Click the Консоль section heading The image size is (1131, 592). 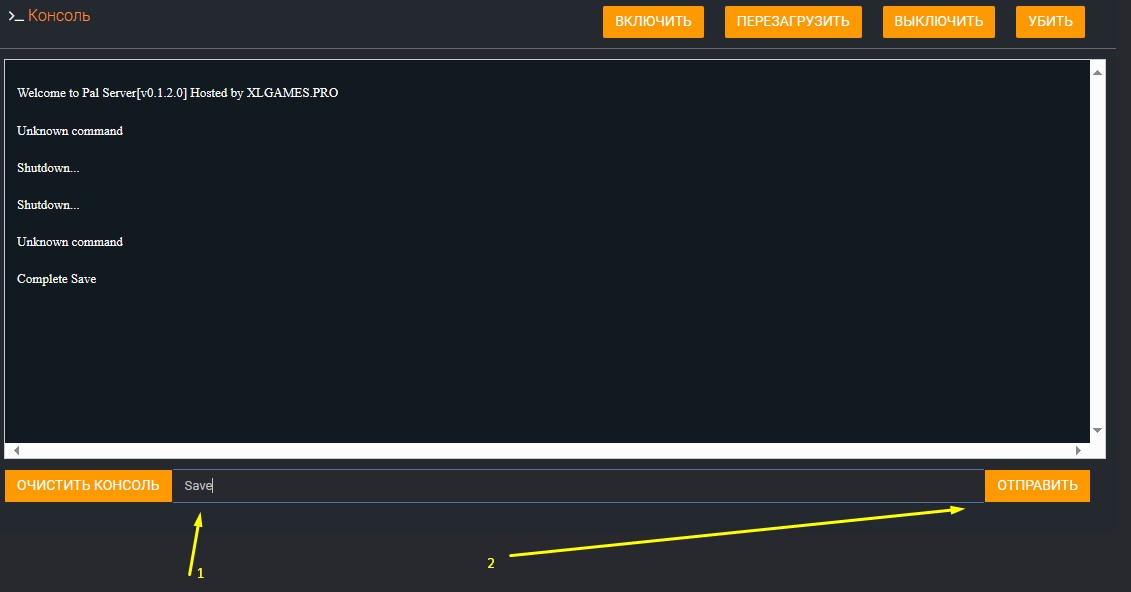coord(59,16)
